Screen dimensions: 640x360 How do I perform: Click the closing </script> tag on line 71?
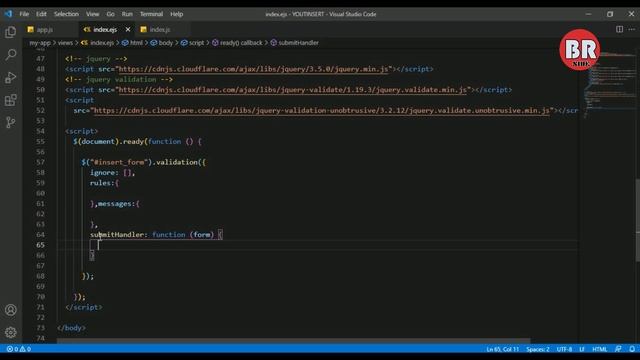click(84, 307)
